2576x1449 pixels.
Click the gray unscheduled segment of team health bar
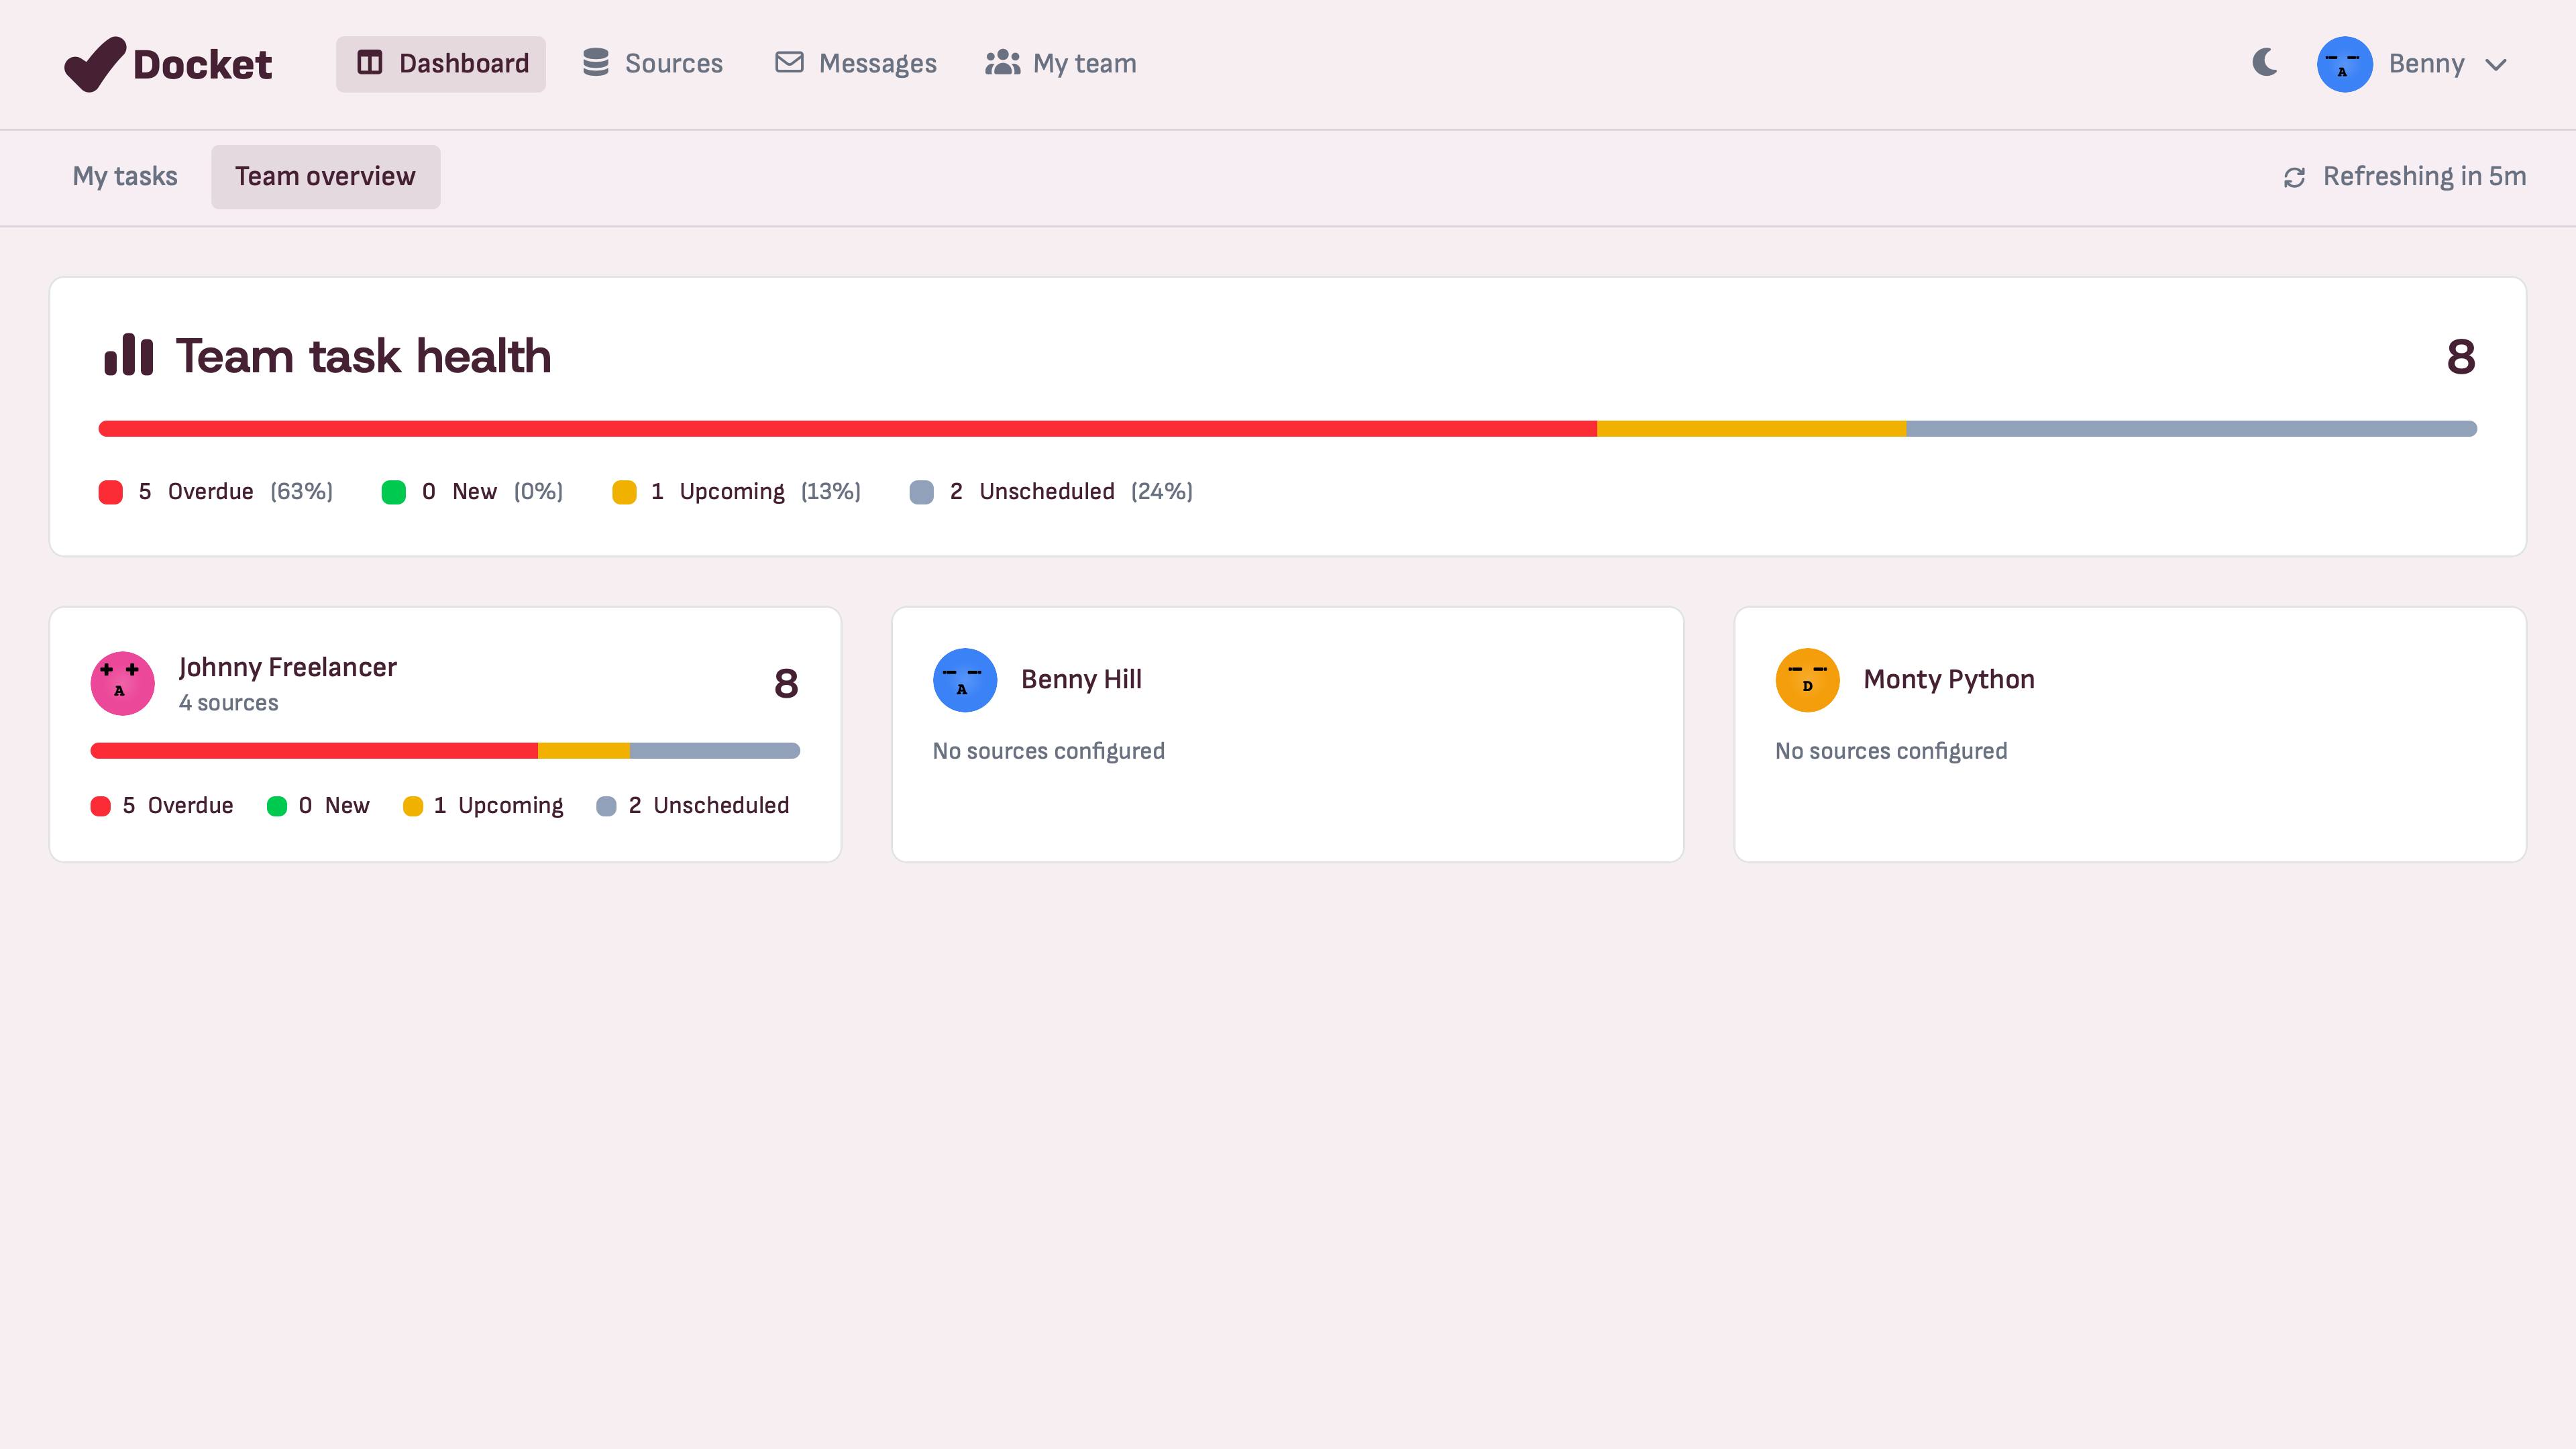point(2192,429)
